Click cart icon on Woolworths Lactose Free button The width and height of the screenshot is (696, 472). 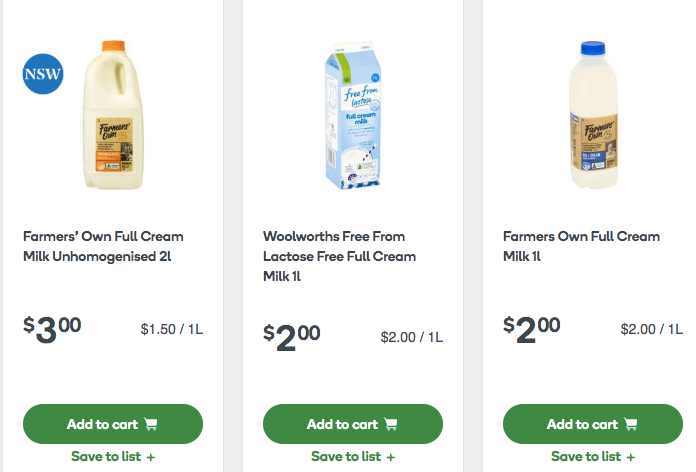point(391,424)
